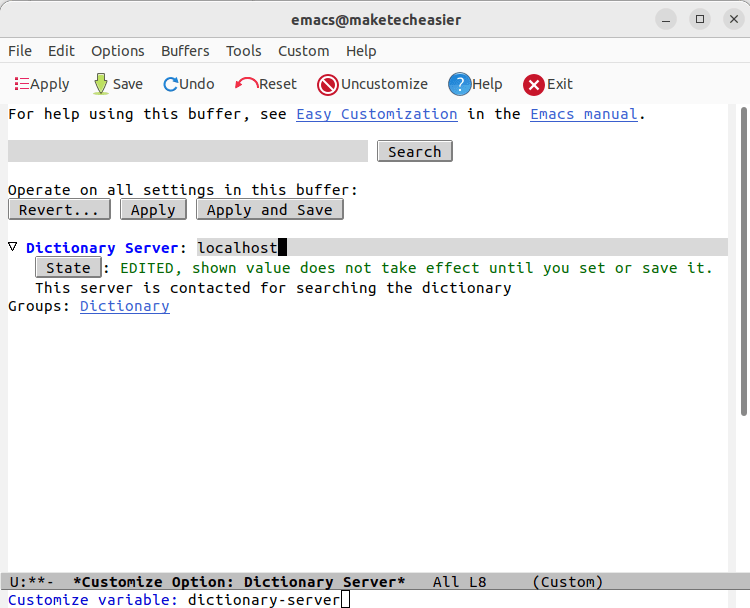Click the Dictionary Server option label
750x608 pixels.
[x=102, y=248]
